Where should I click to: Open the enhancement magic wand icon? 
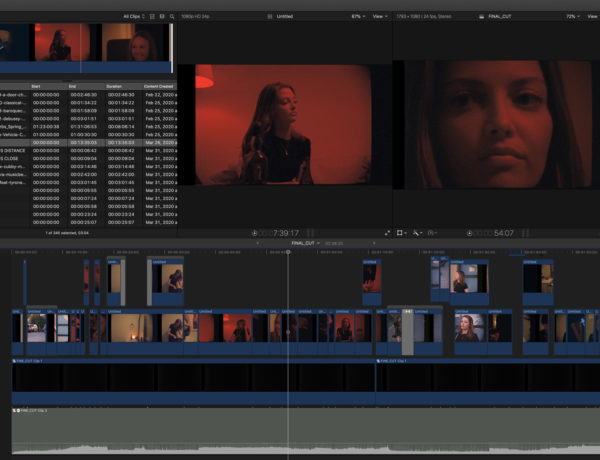417,233
